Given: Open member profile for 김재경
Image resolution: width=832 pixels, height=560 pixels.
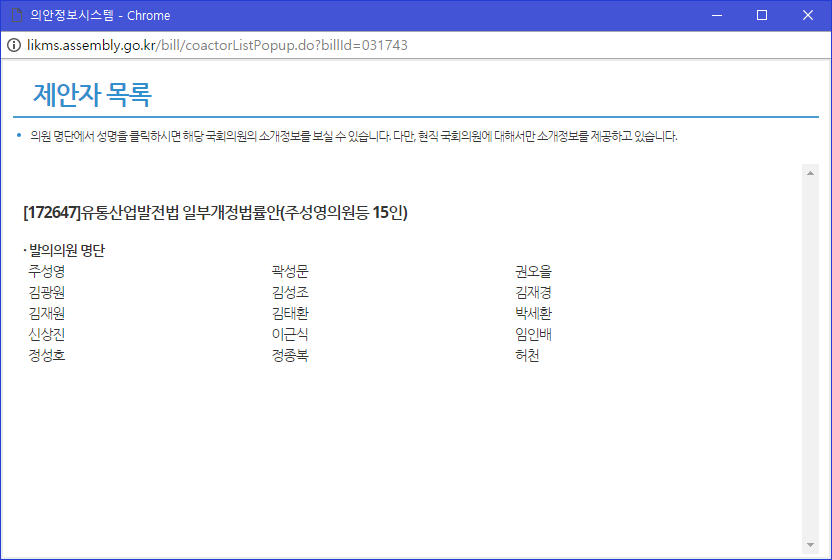Looking at the screenshot, I should click(533, 292).
